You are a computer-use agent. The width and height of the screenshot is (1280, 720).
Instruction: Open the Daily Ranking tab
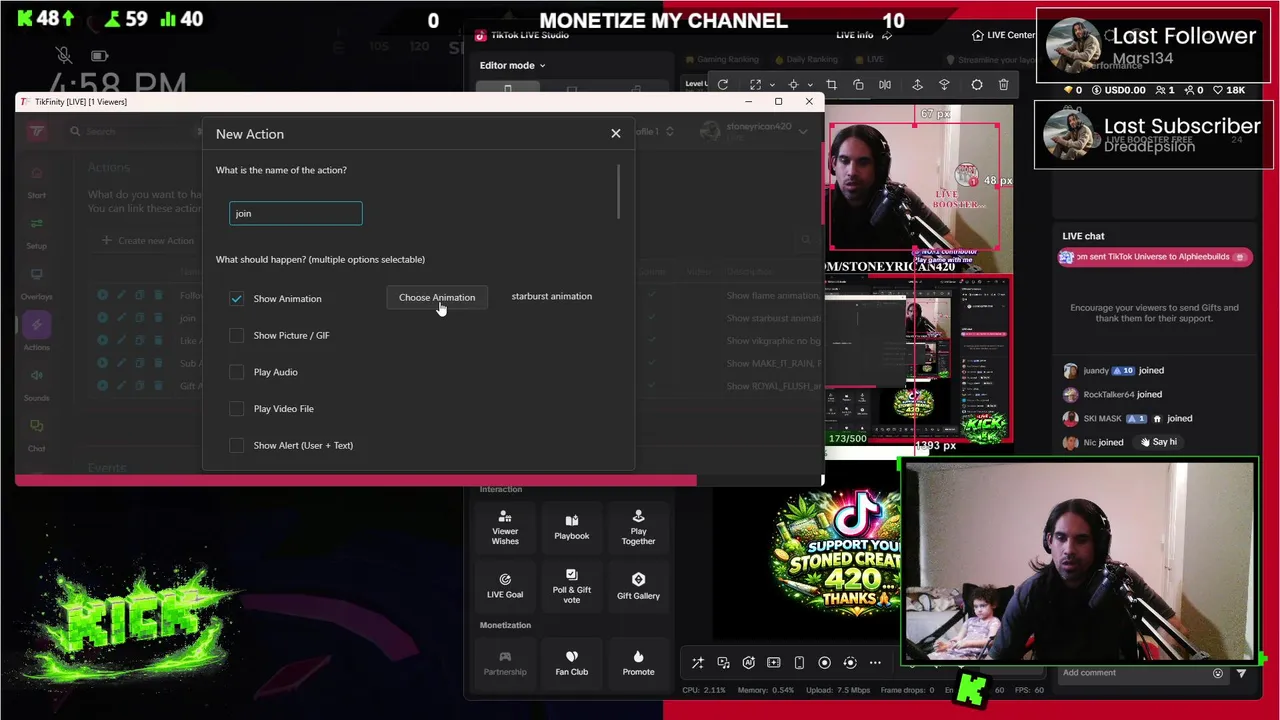point(805,59)
